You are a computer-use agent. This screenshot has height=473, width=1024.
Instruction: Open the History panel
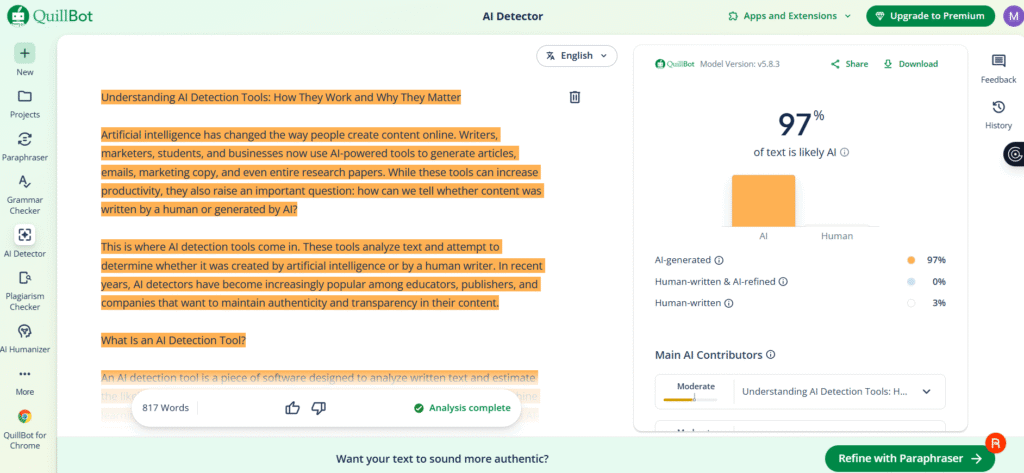tap(999, 115)
